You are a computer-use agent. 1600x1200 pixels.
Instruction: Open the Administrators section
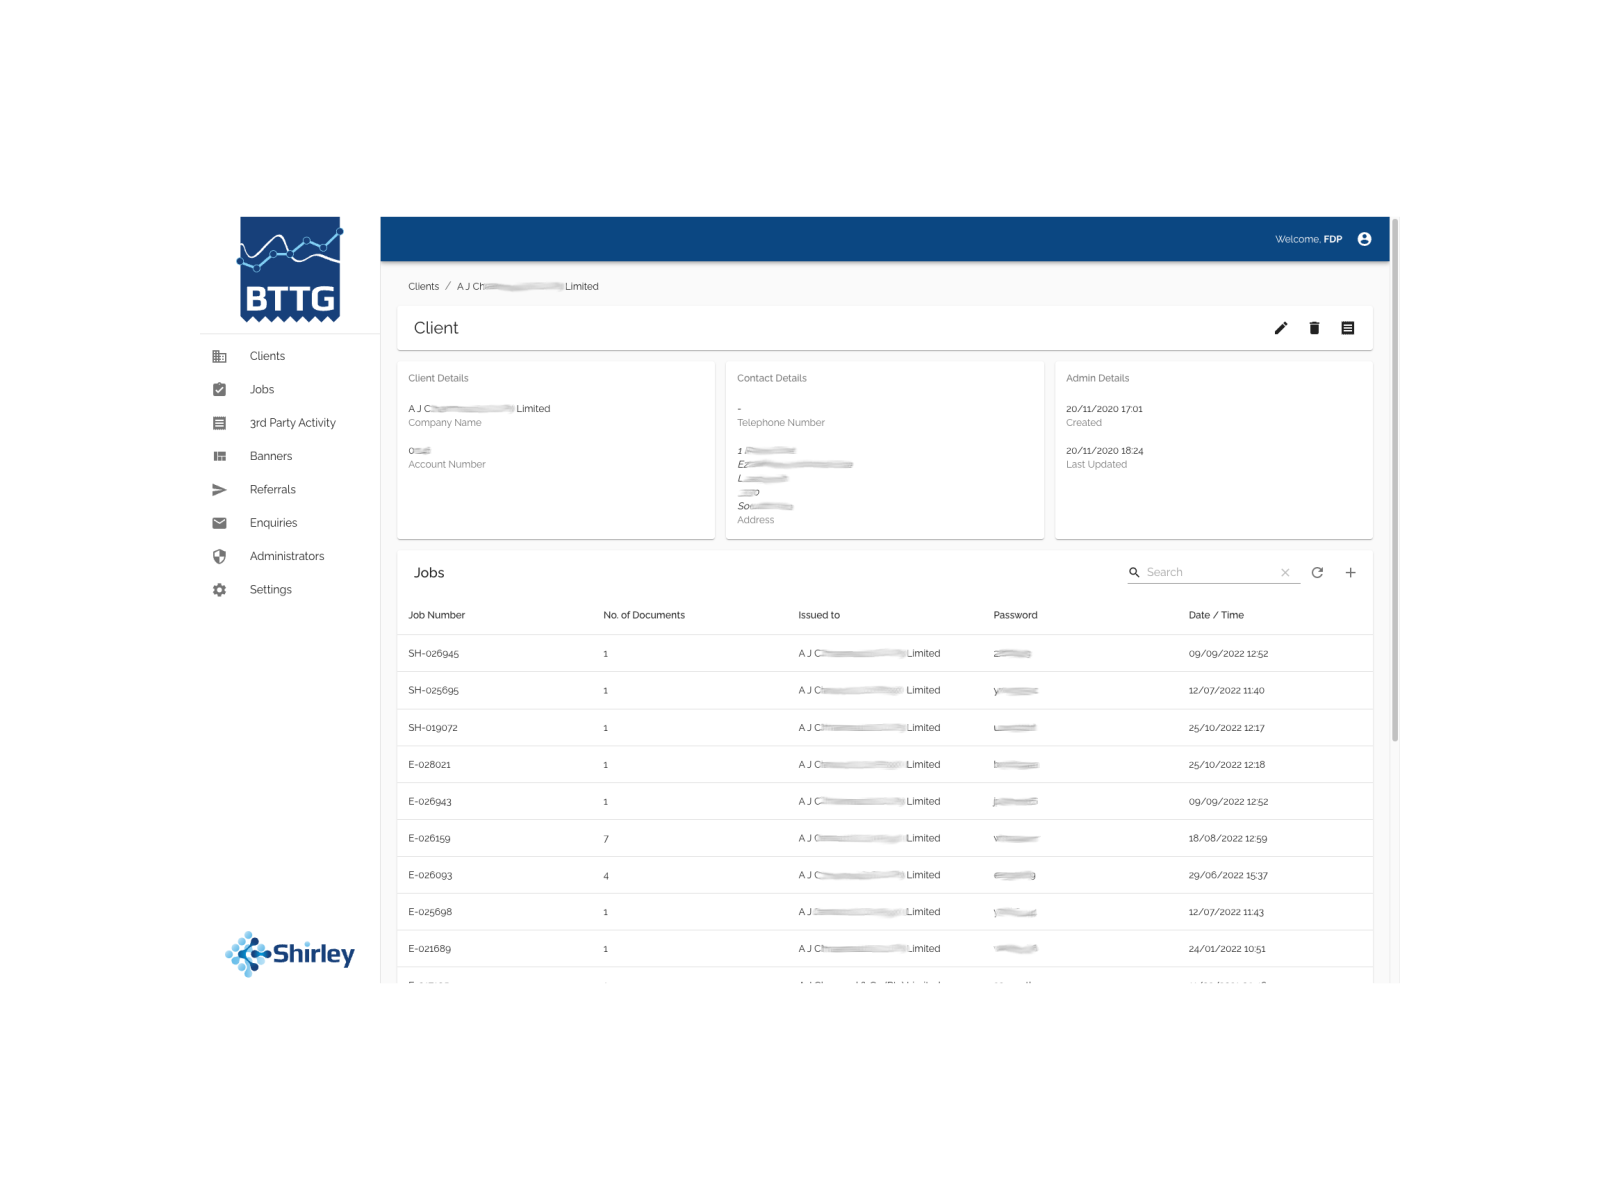(x=287, y=556)
